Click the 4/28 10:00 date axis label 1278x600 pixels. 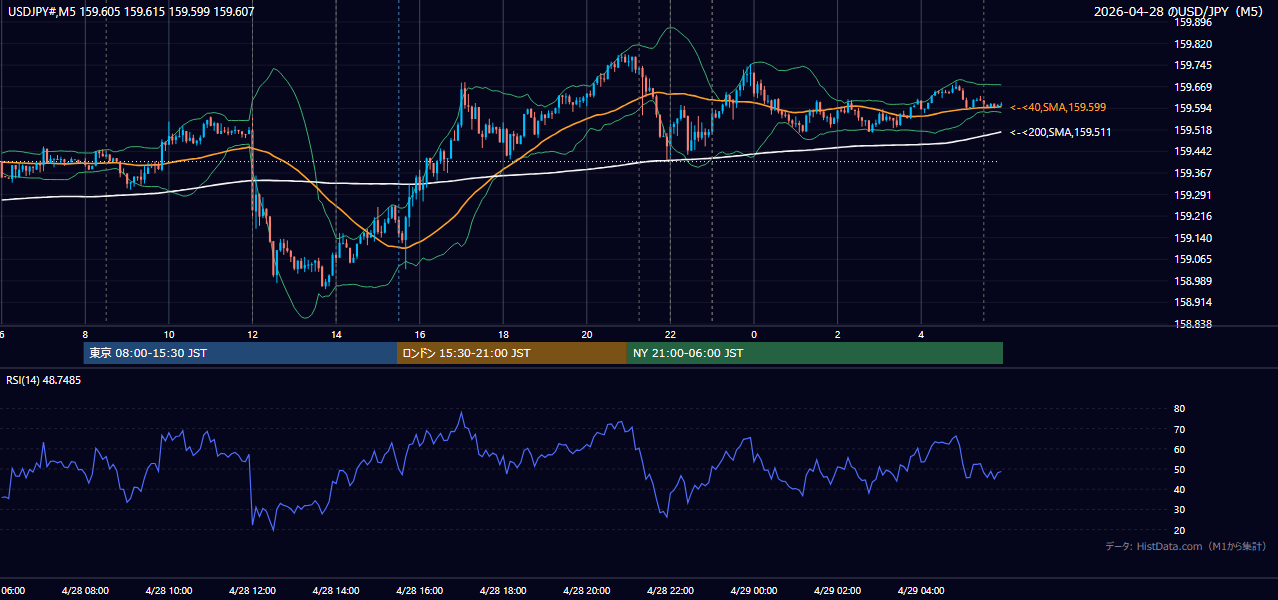169,591
